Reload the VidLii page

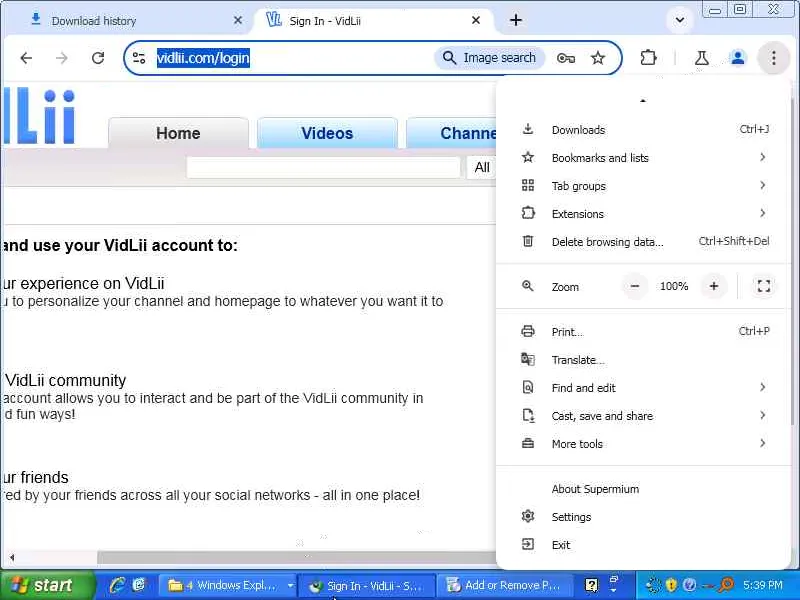pyautogui.click(x=98, y=58)
